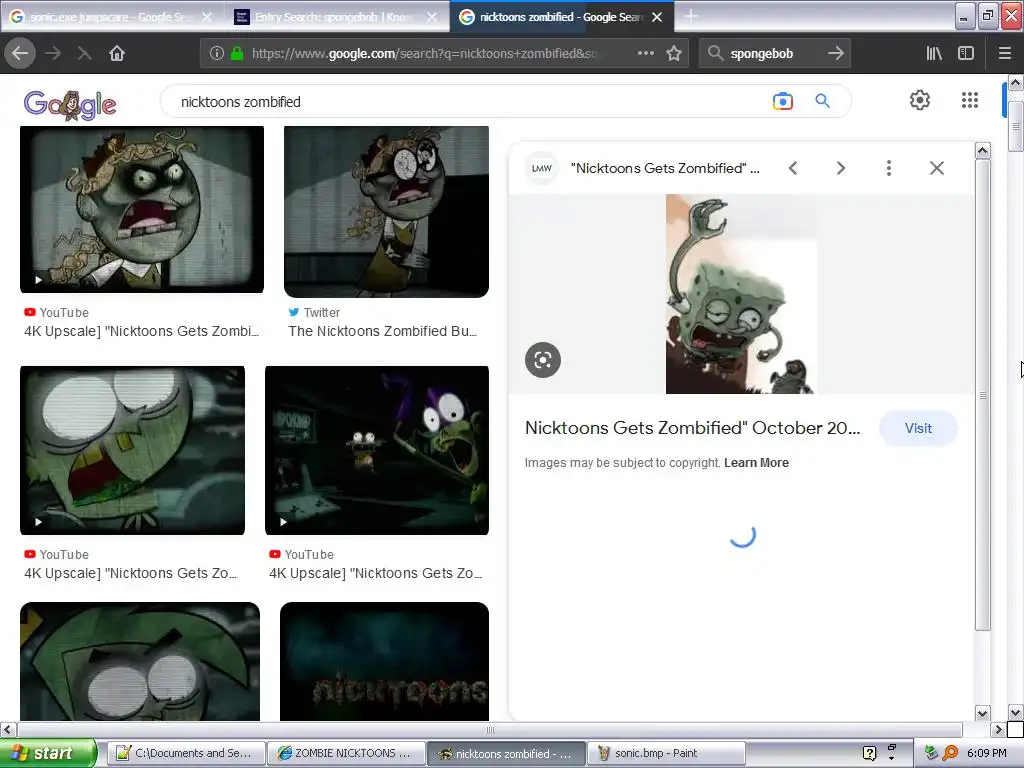Open the Google apps grid
1024x768 pixels.
click(970, 100)
